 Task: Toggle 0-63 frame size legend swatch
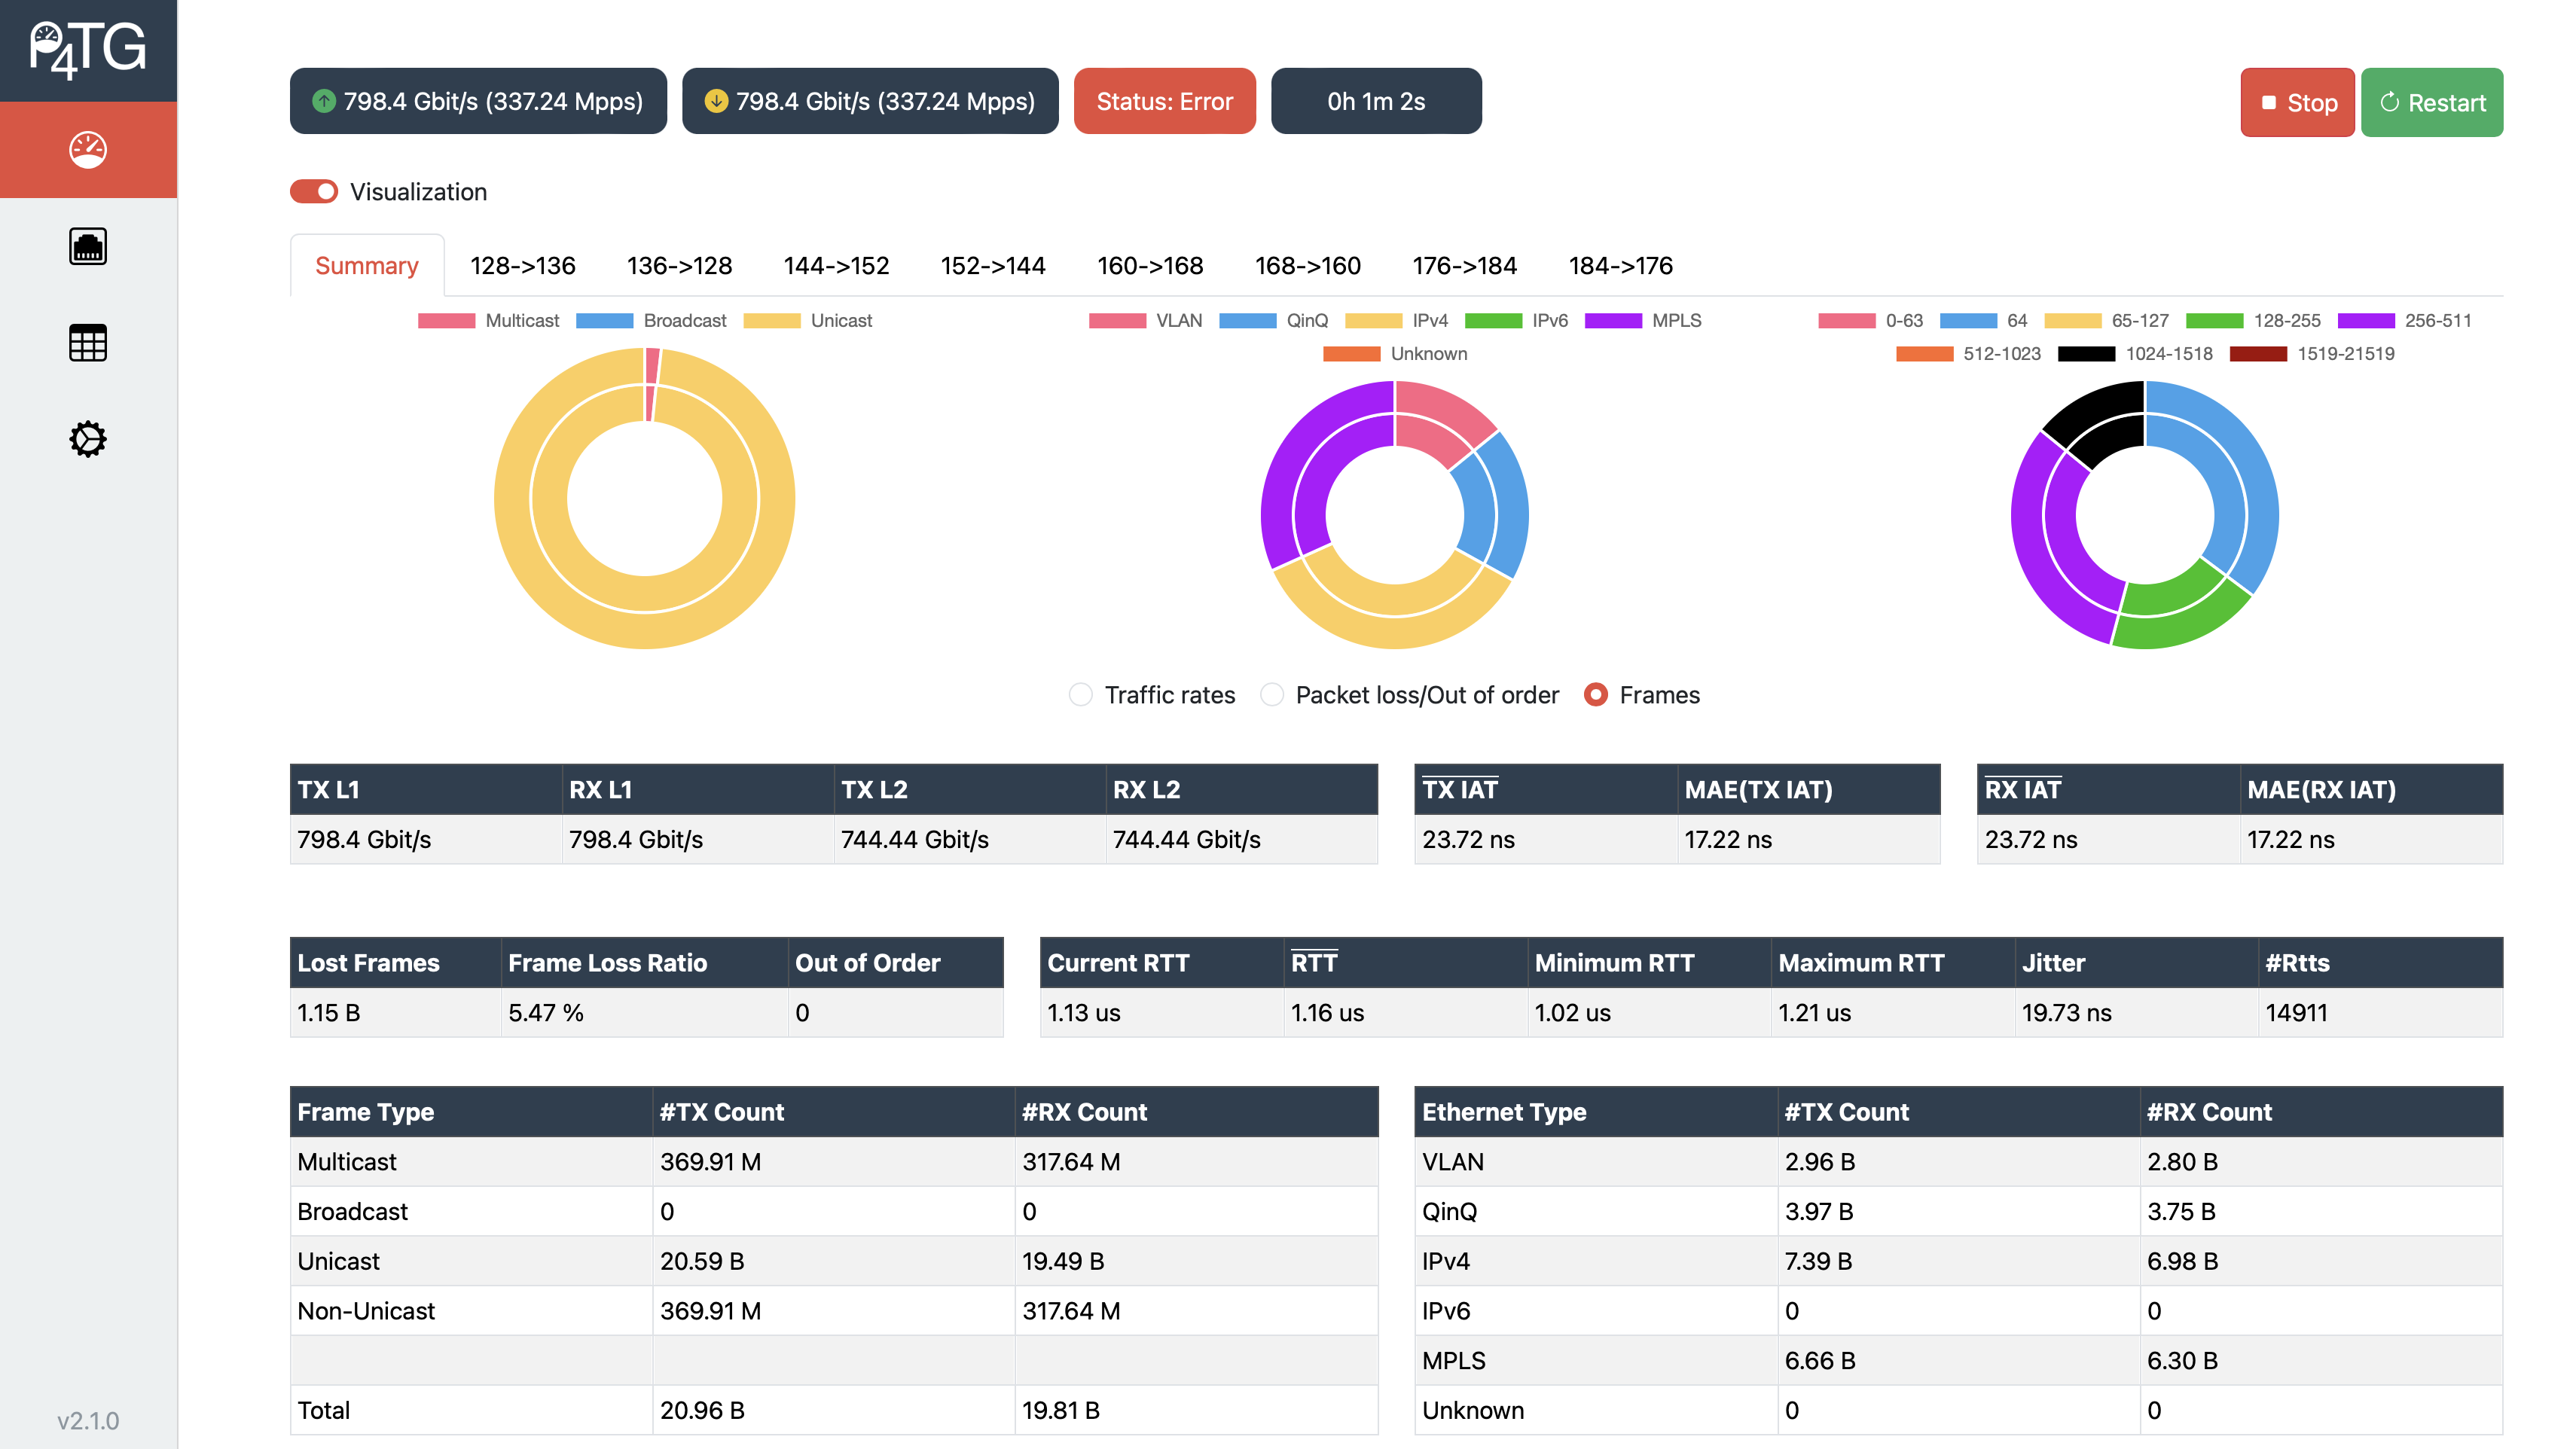click(1846, 320)
